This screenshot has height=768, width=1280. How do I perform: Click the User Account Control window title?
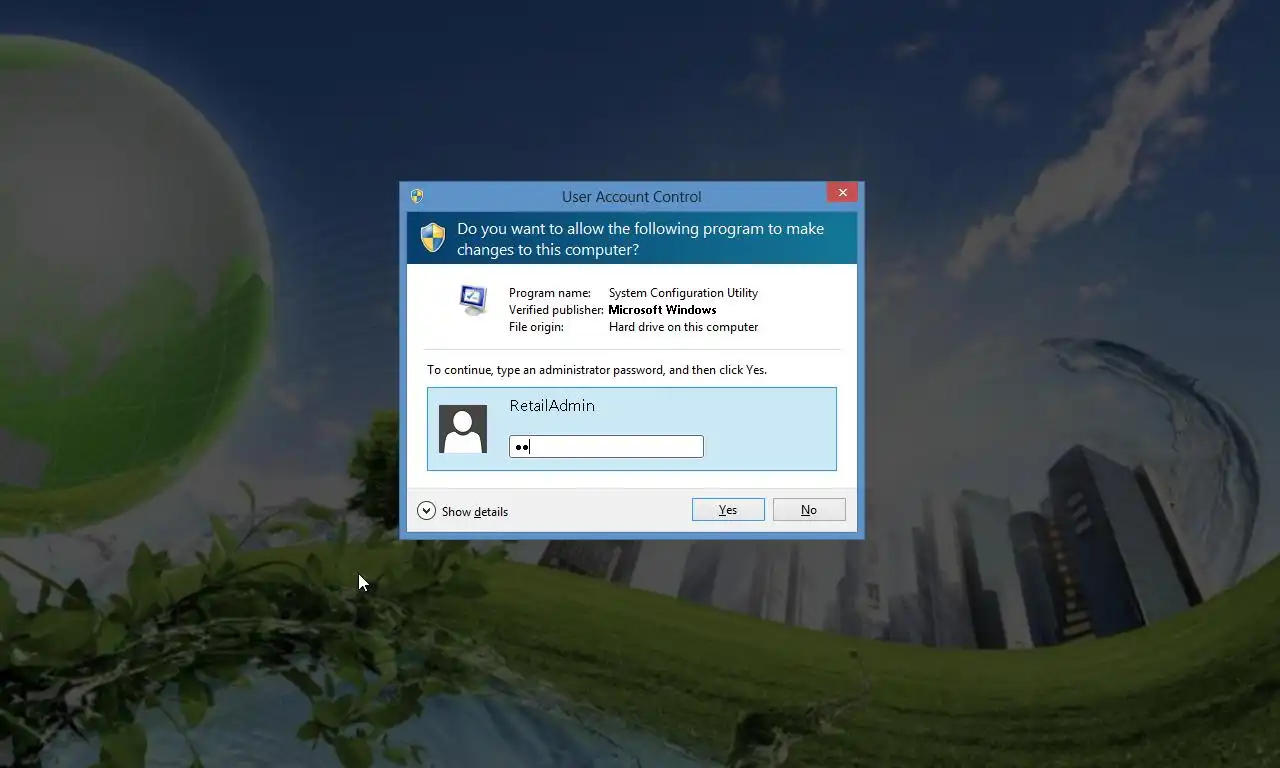pyautogui.click(x=631, y=197)
